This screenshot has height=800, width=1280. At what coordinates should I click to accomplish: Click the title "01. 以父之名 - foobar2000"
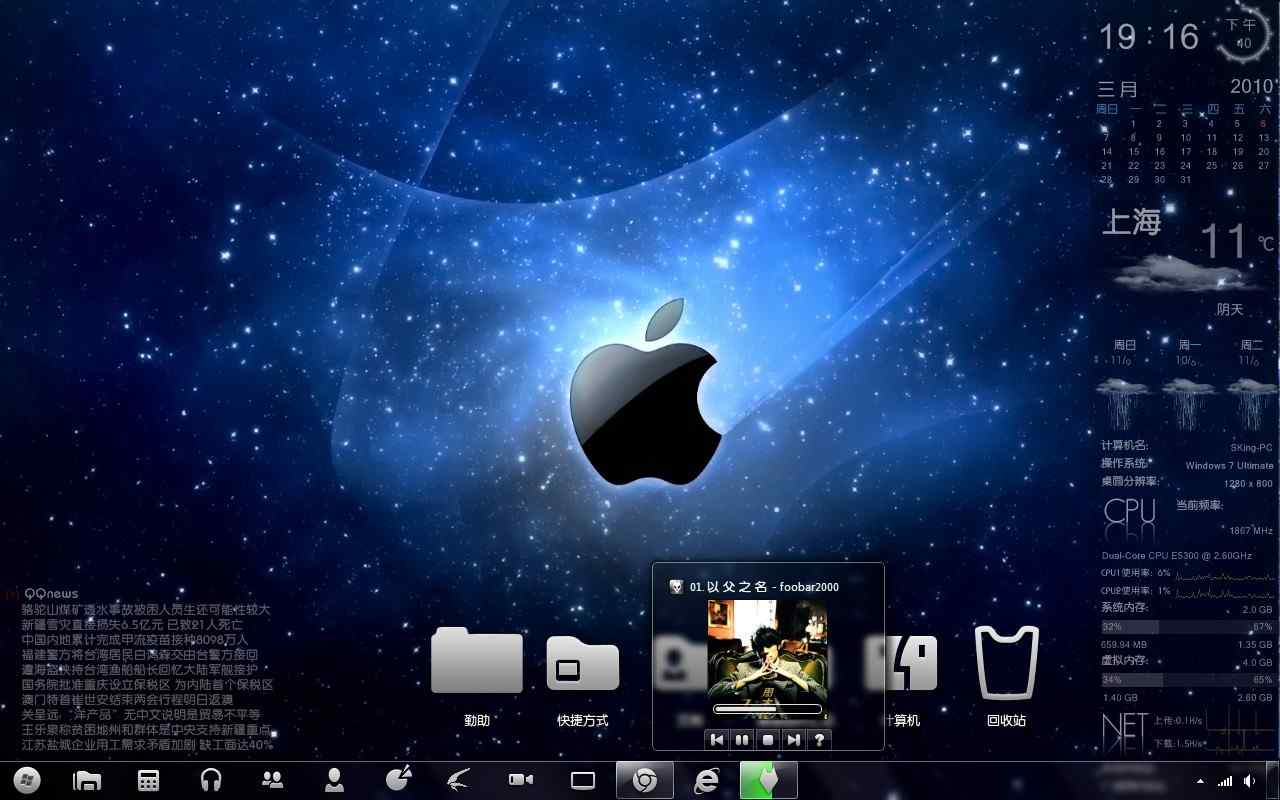coord(764,587)
